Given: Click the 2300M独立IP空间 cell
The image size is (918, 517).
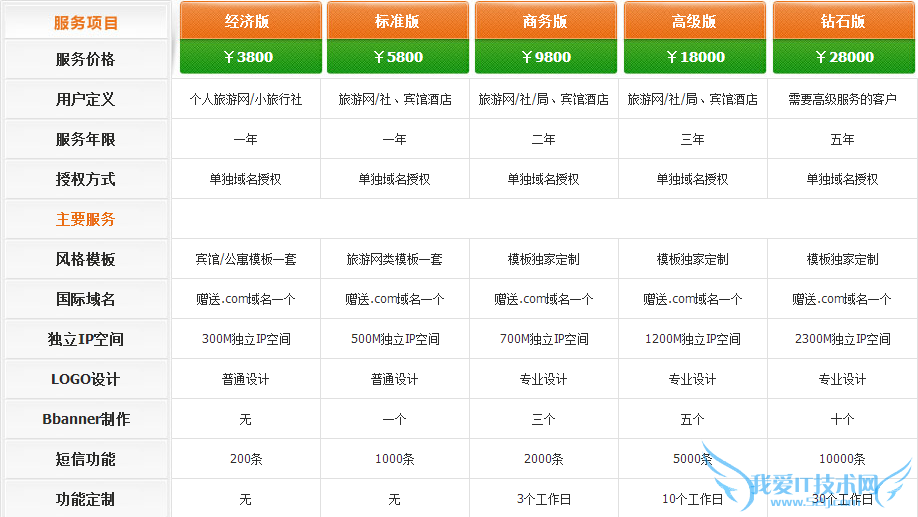Looking at the screenshot, I should (842, 339).
